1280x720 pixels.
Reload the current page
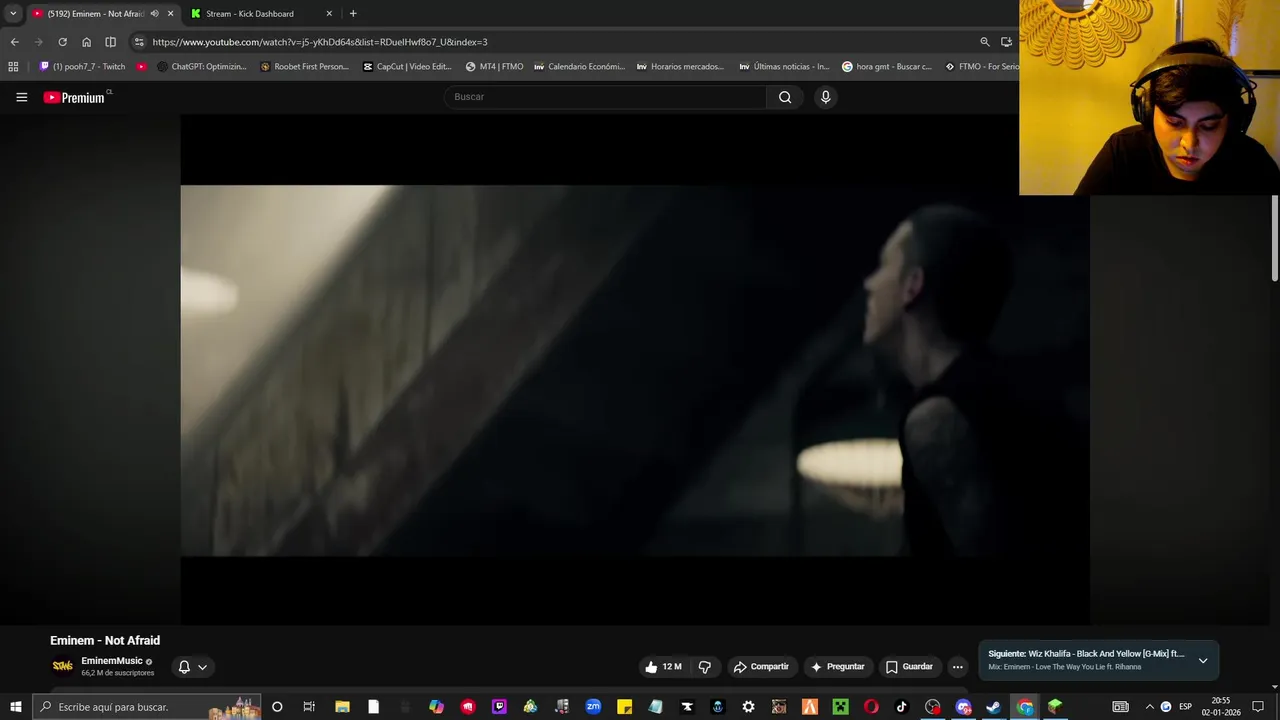click(62, 42)
